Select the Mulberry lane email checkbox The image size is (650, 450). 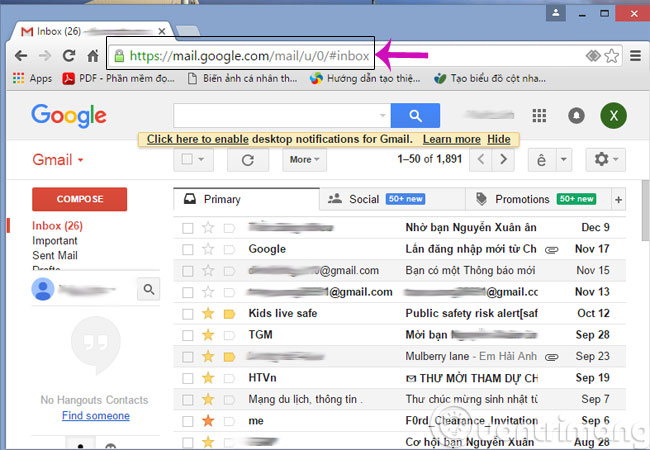tap(188, 357)
